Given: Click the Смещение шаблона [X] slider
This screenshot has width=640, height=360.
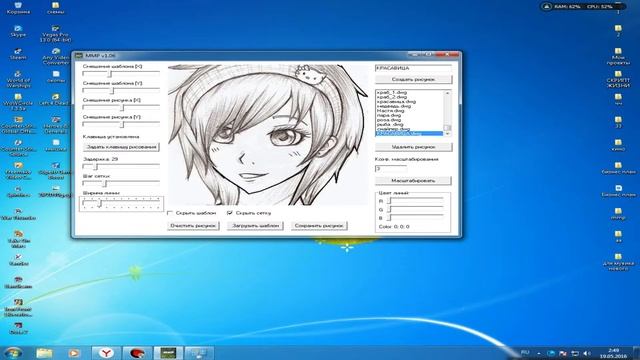Looking at the screenshot, I should [121, 74].
